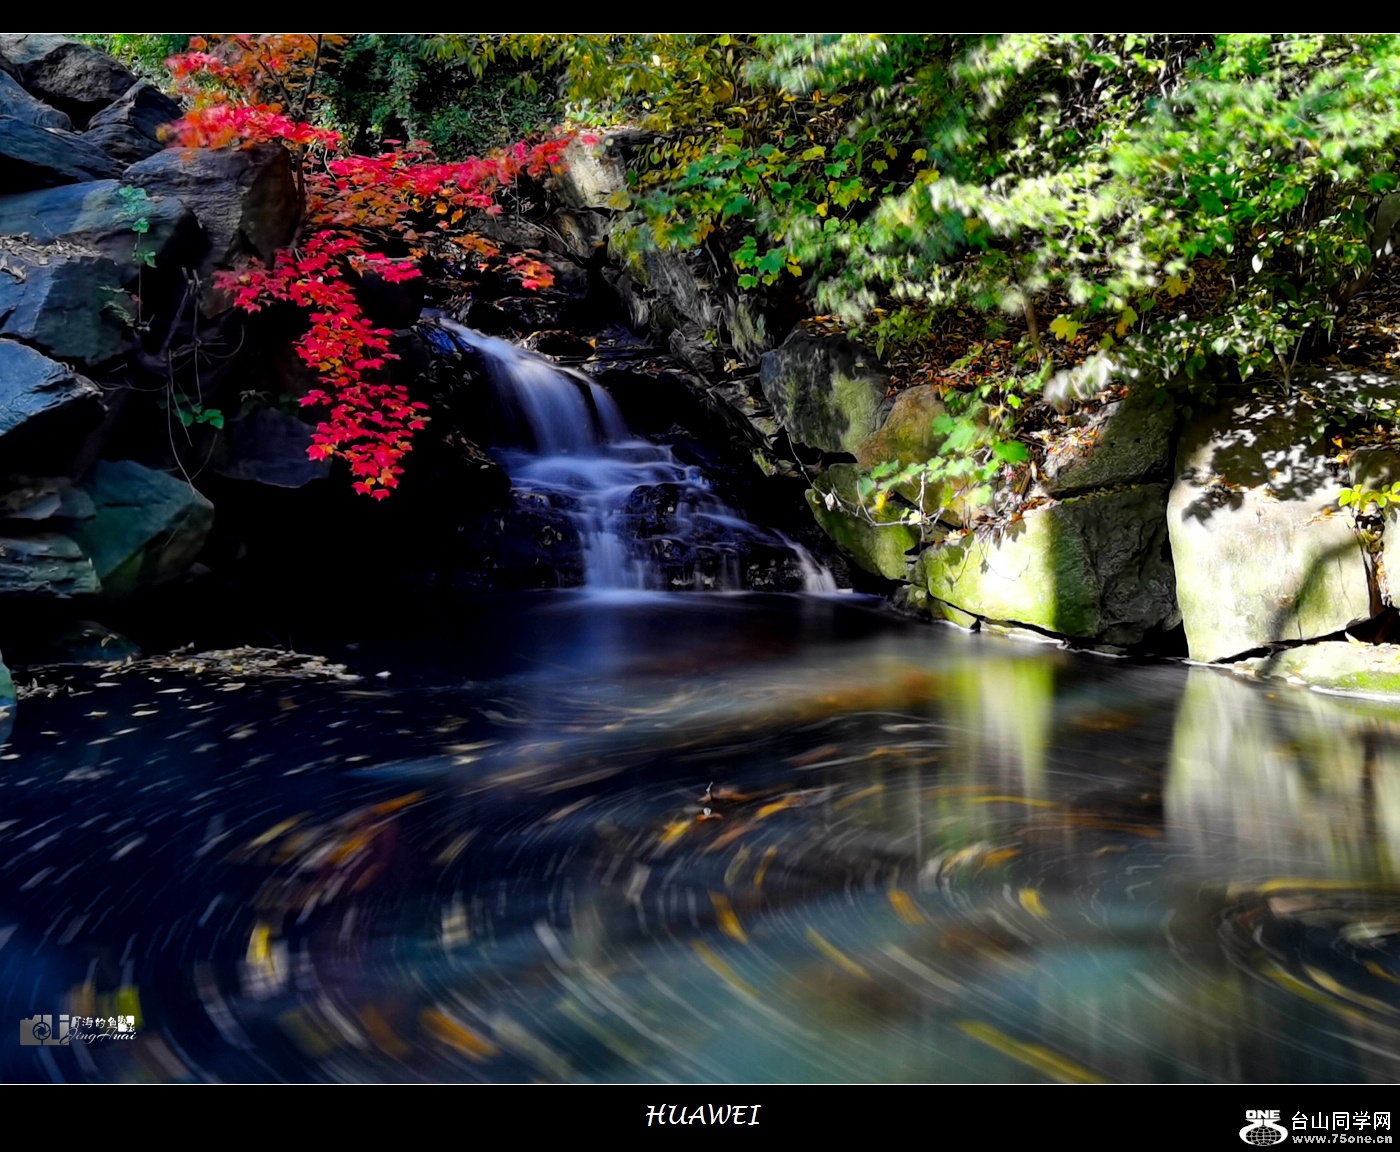Click the black top border bar
Screen dimensions: 1400x1152
click(x=700, y=16)
